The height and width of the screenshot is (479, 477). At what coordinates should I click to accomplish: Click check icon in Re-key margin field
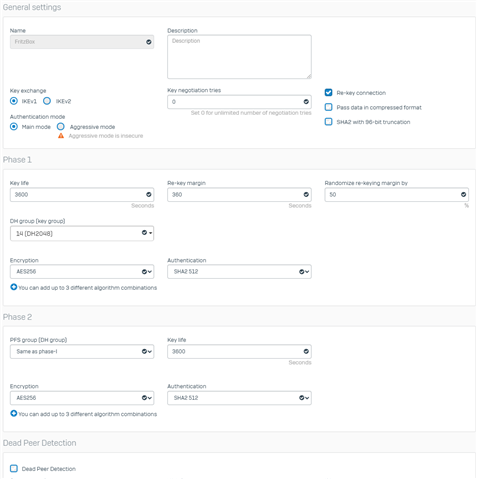[x=306, y=195]
